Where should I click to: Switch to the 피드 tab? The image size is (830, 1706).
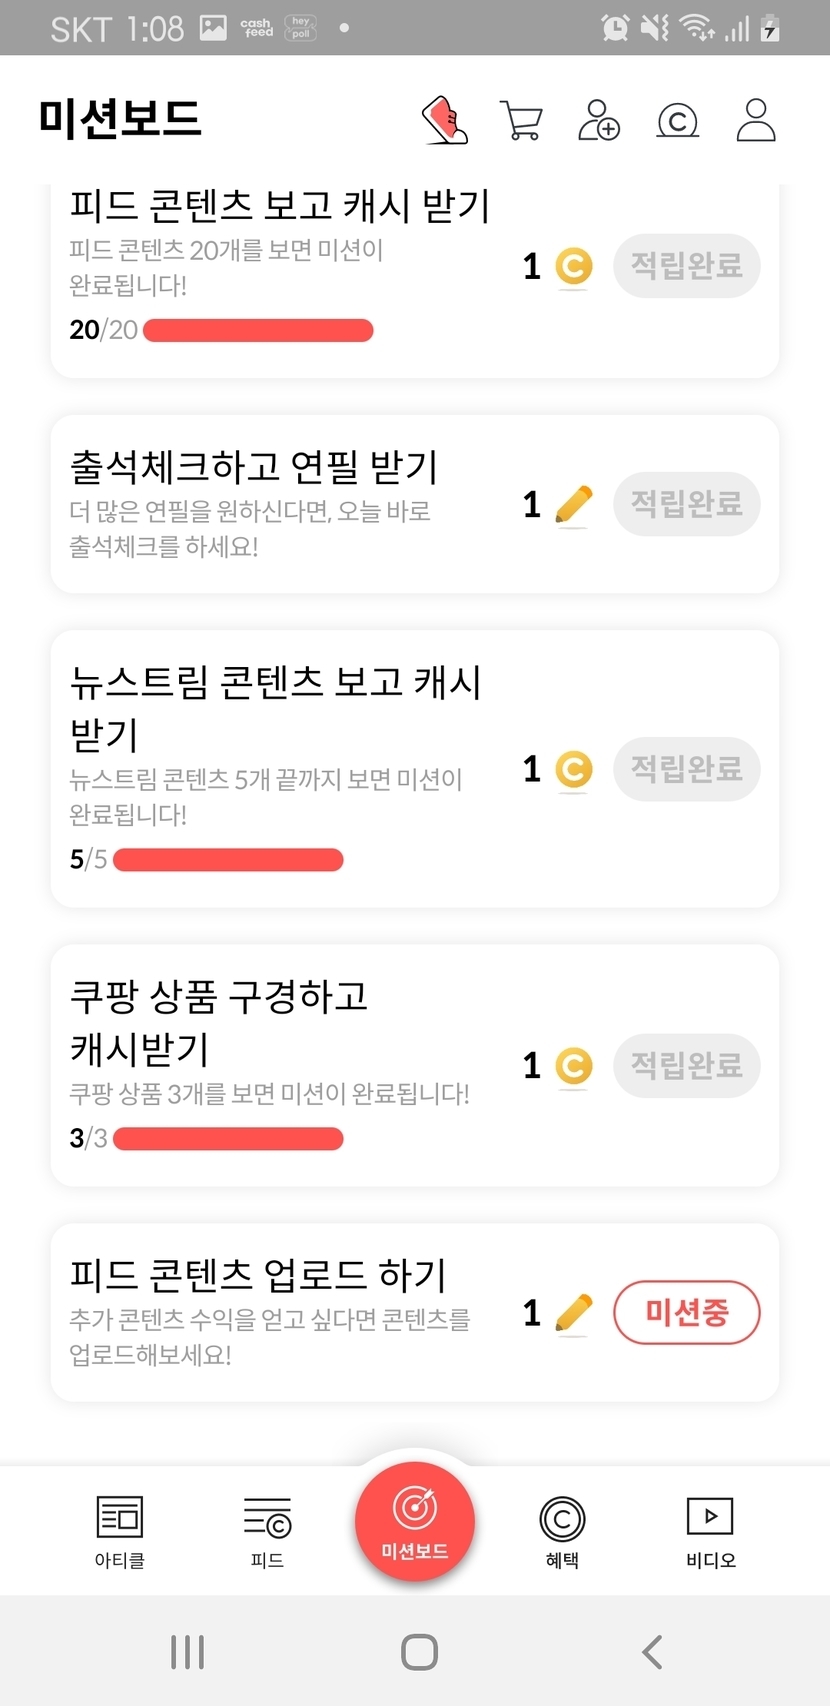[x=267, y=1530]
